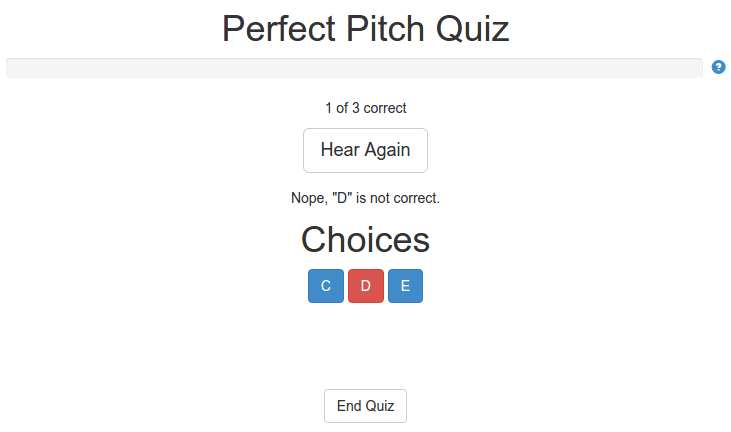731x432 pixels.
Task: Choose note C as the answer
Action: pos(326,286)
